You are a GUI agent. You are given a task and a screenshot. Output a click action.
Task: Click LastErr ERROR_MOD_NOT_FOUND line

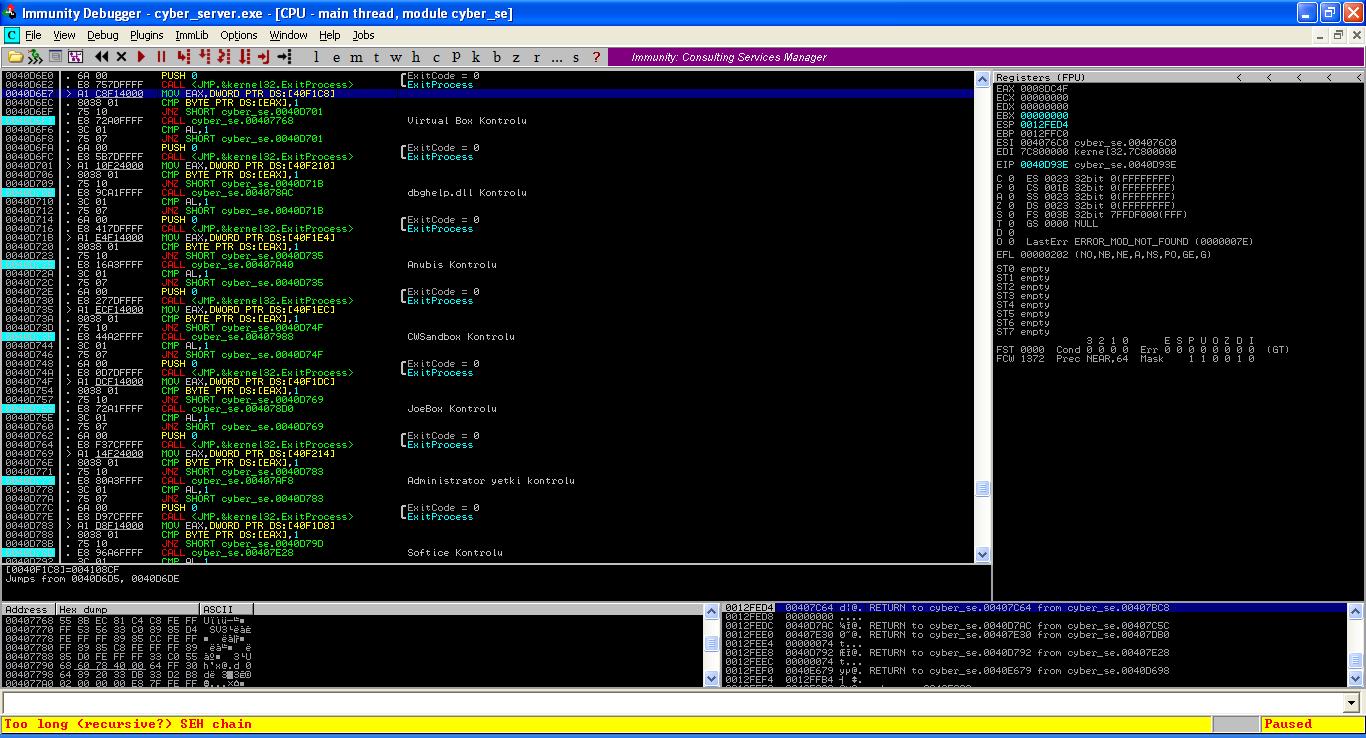1139,241
